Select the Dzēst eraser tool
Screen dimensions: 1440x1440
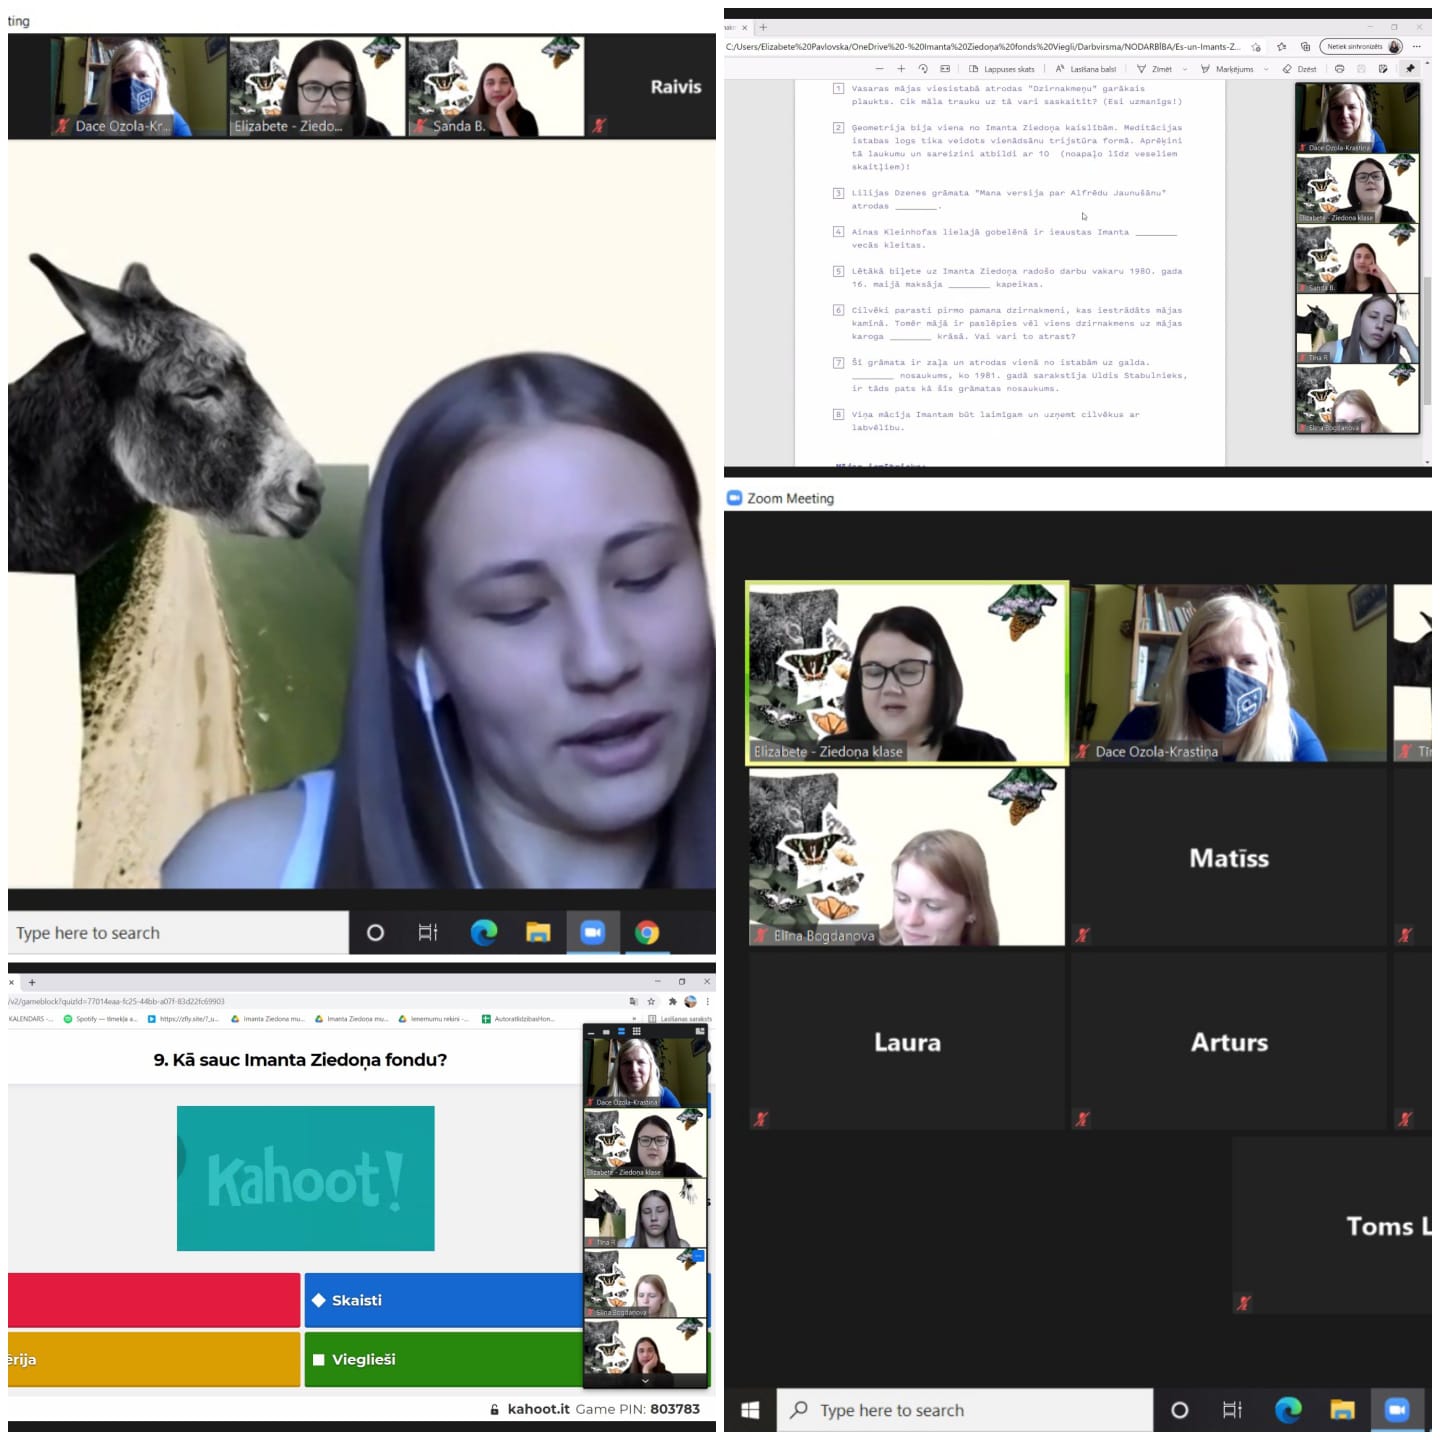pyautogui.click(x=1300, y=69)
